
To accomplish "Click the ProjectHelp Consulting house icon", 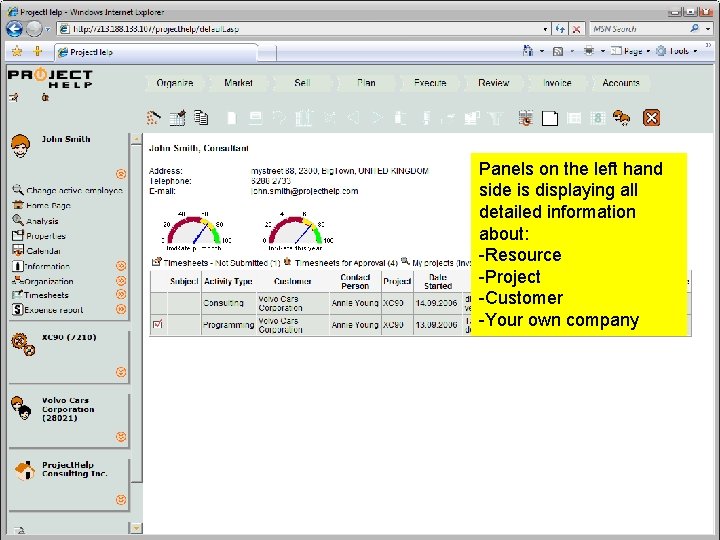I will (x=25, y=471).
